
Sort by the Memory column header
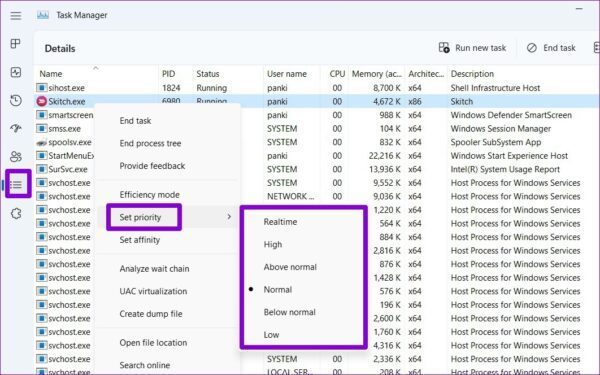click(377, 74)
